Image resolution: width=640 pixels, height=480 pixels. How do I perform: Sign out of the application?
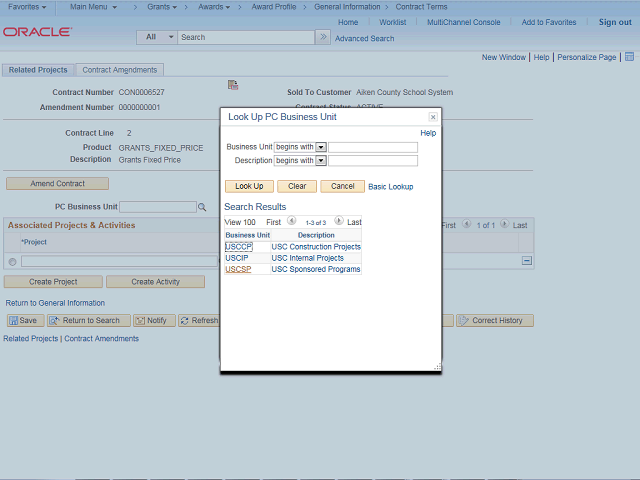tap(615, 22)
